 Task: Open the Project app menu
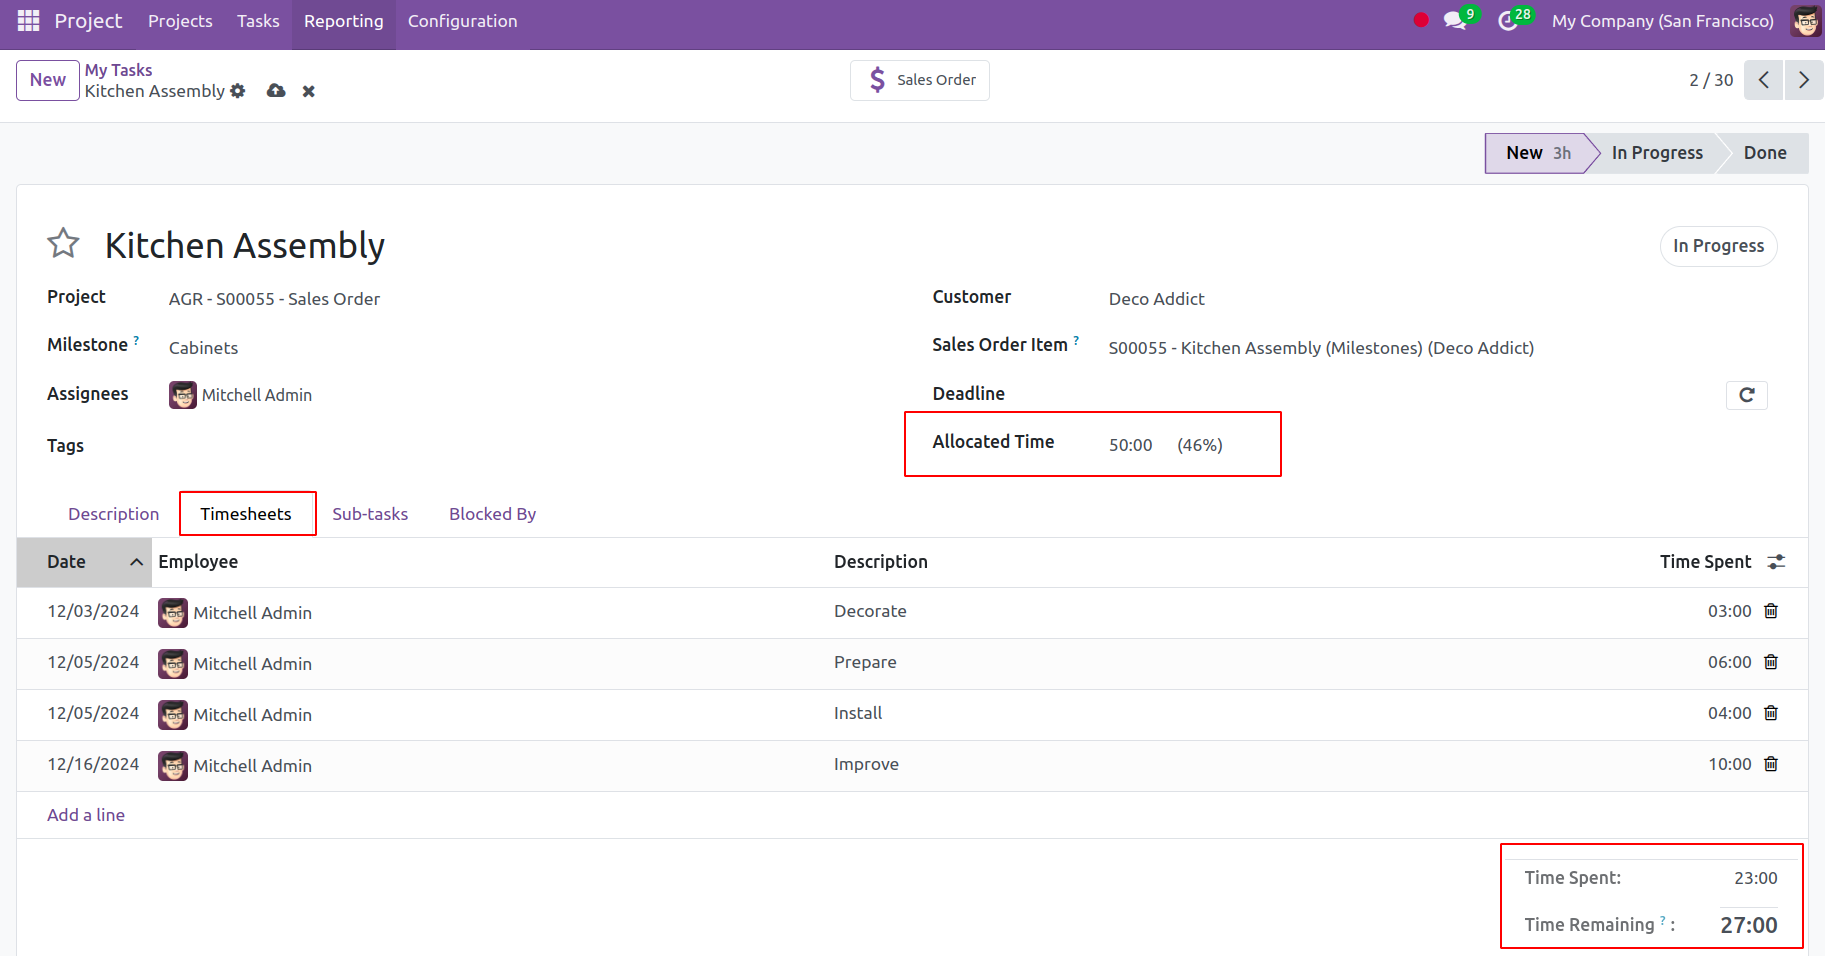[x=88, y=21]
